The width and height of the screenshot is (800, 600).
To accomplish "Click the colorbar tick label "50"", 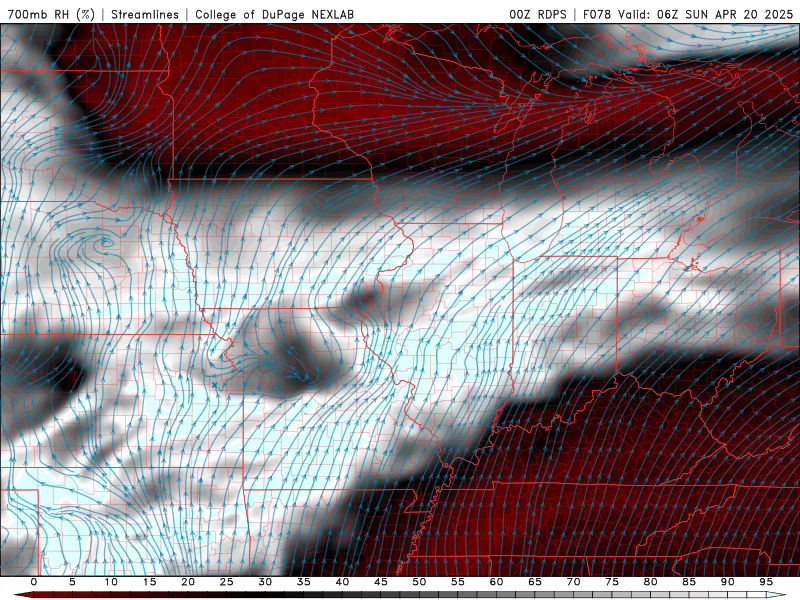I will 419,582.
